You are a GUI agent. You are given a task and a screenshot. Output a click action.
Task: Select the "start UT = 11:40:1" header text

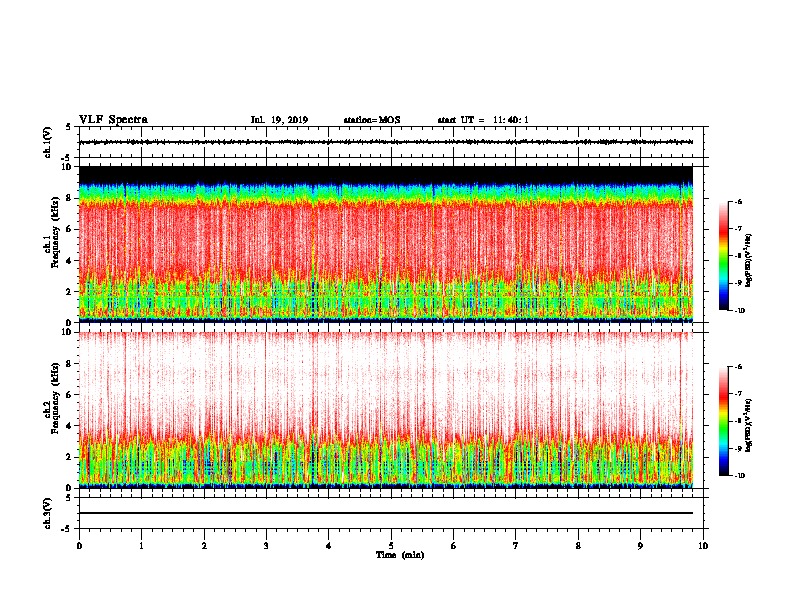(x=483, y=120)
